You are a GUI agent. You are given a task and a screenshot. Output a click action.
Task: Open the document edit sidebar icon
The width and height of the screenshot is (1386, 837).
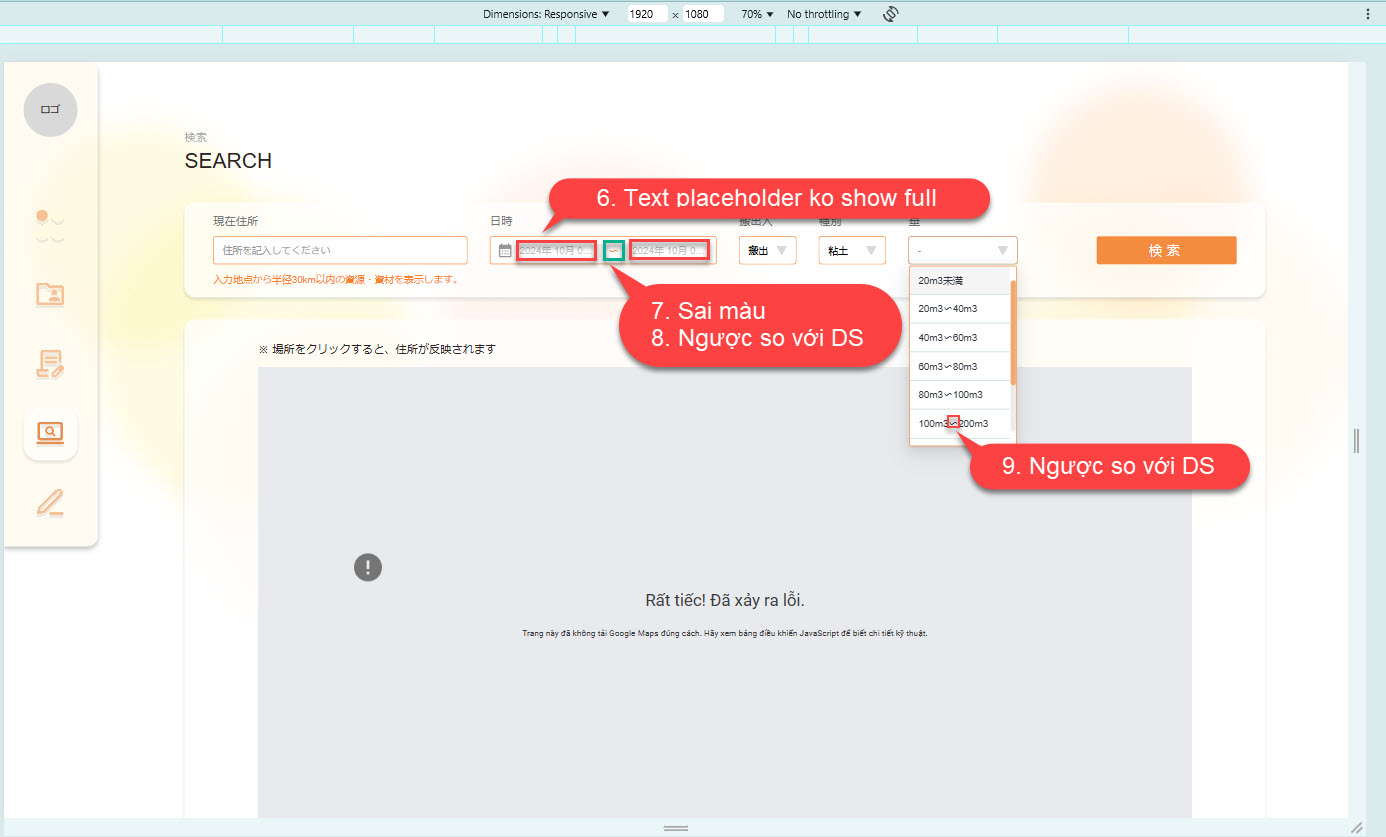tap(50, 365)
